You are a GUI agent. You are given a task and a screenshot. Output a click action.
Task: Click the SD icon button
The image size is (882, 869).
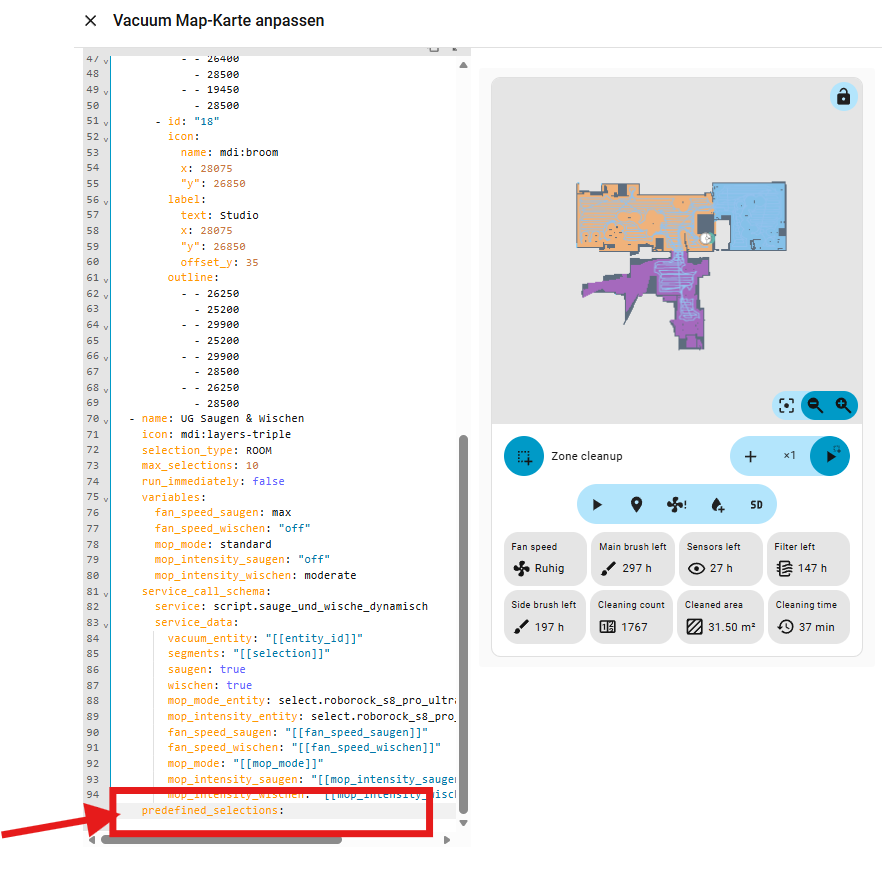coord(756,504)
